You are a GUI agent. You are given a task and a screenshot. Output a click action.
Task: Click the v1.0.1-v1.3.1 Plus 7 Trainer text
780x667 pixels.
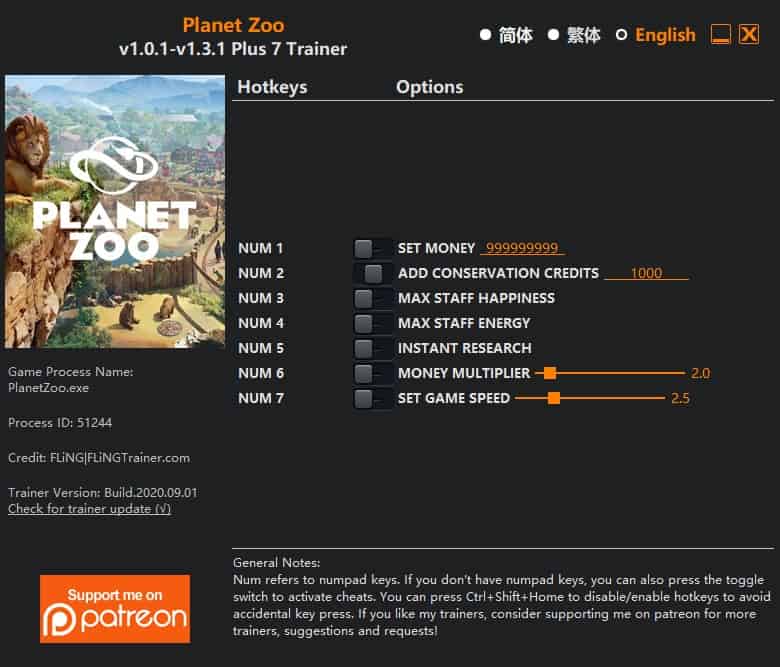[233, 49]
